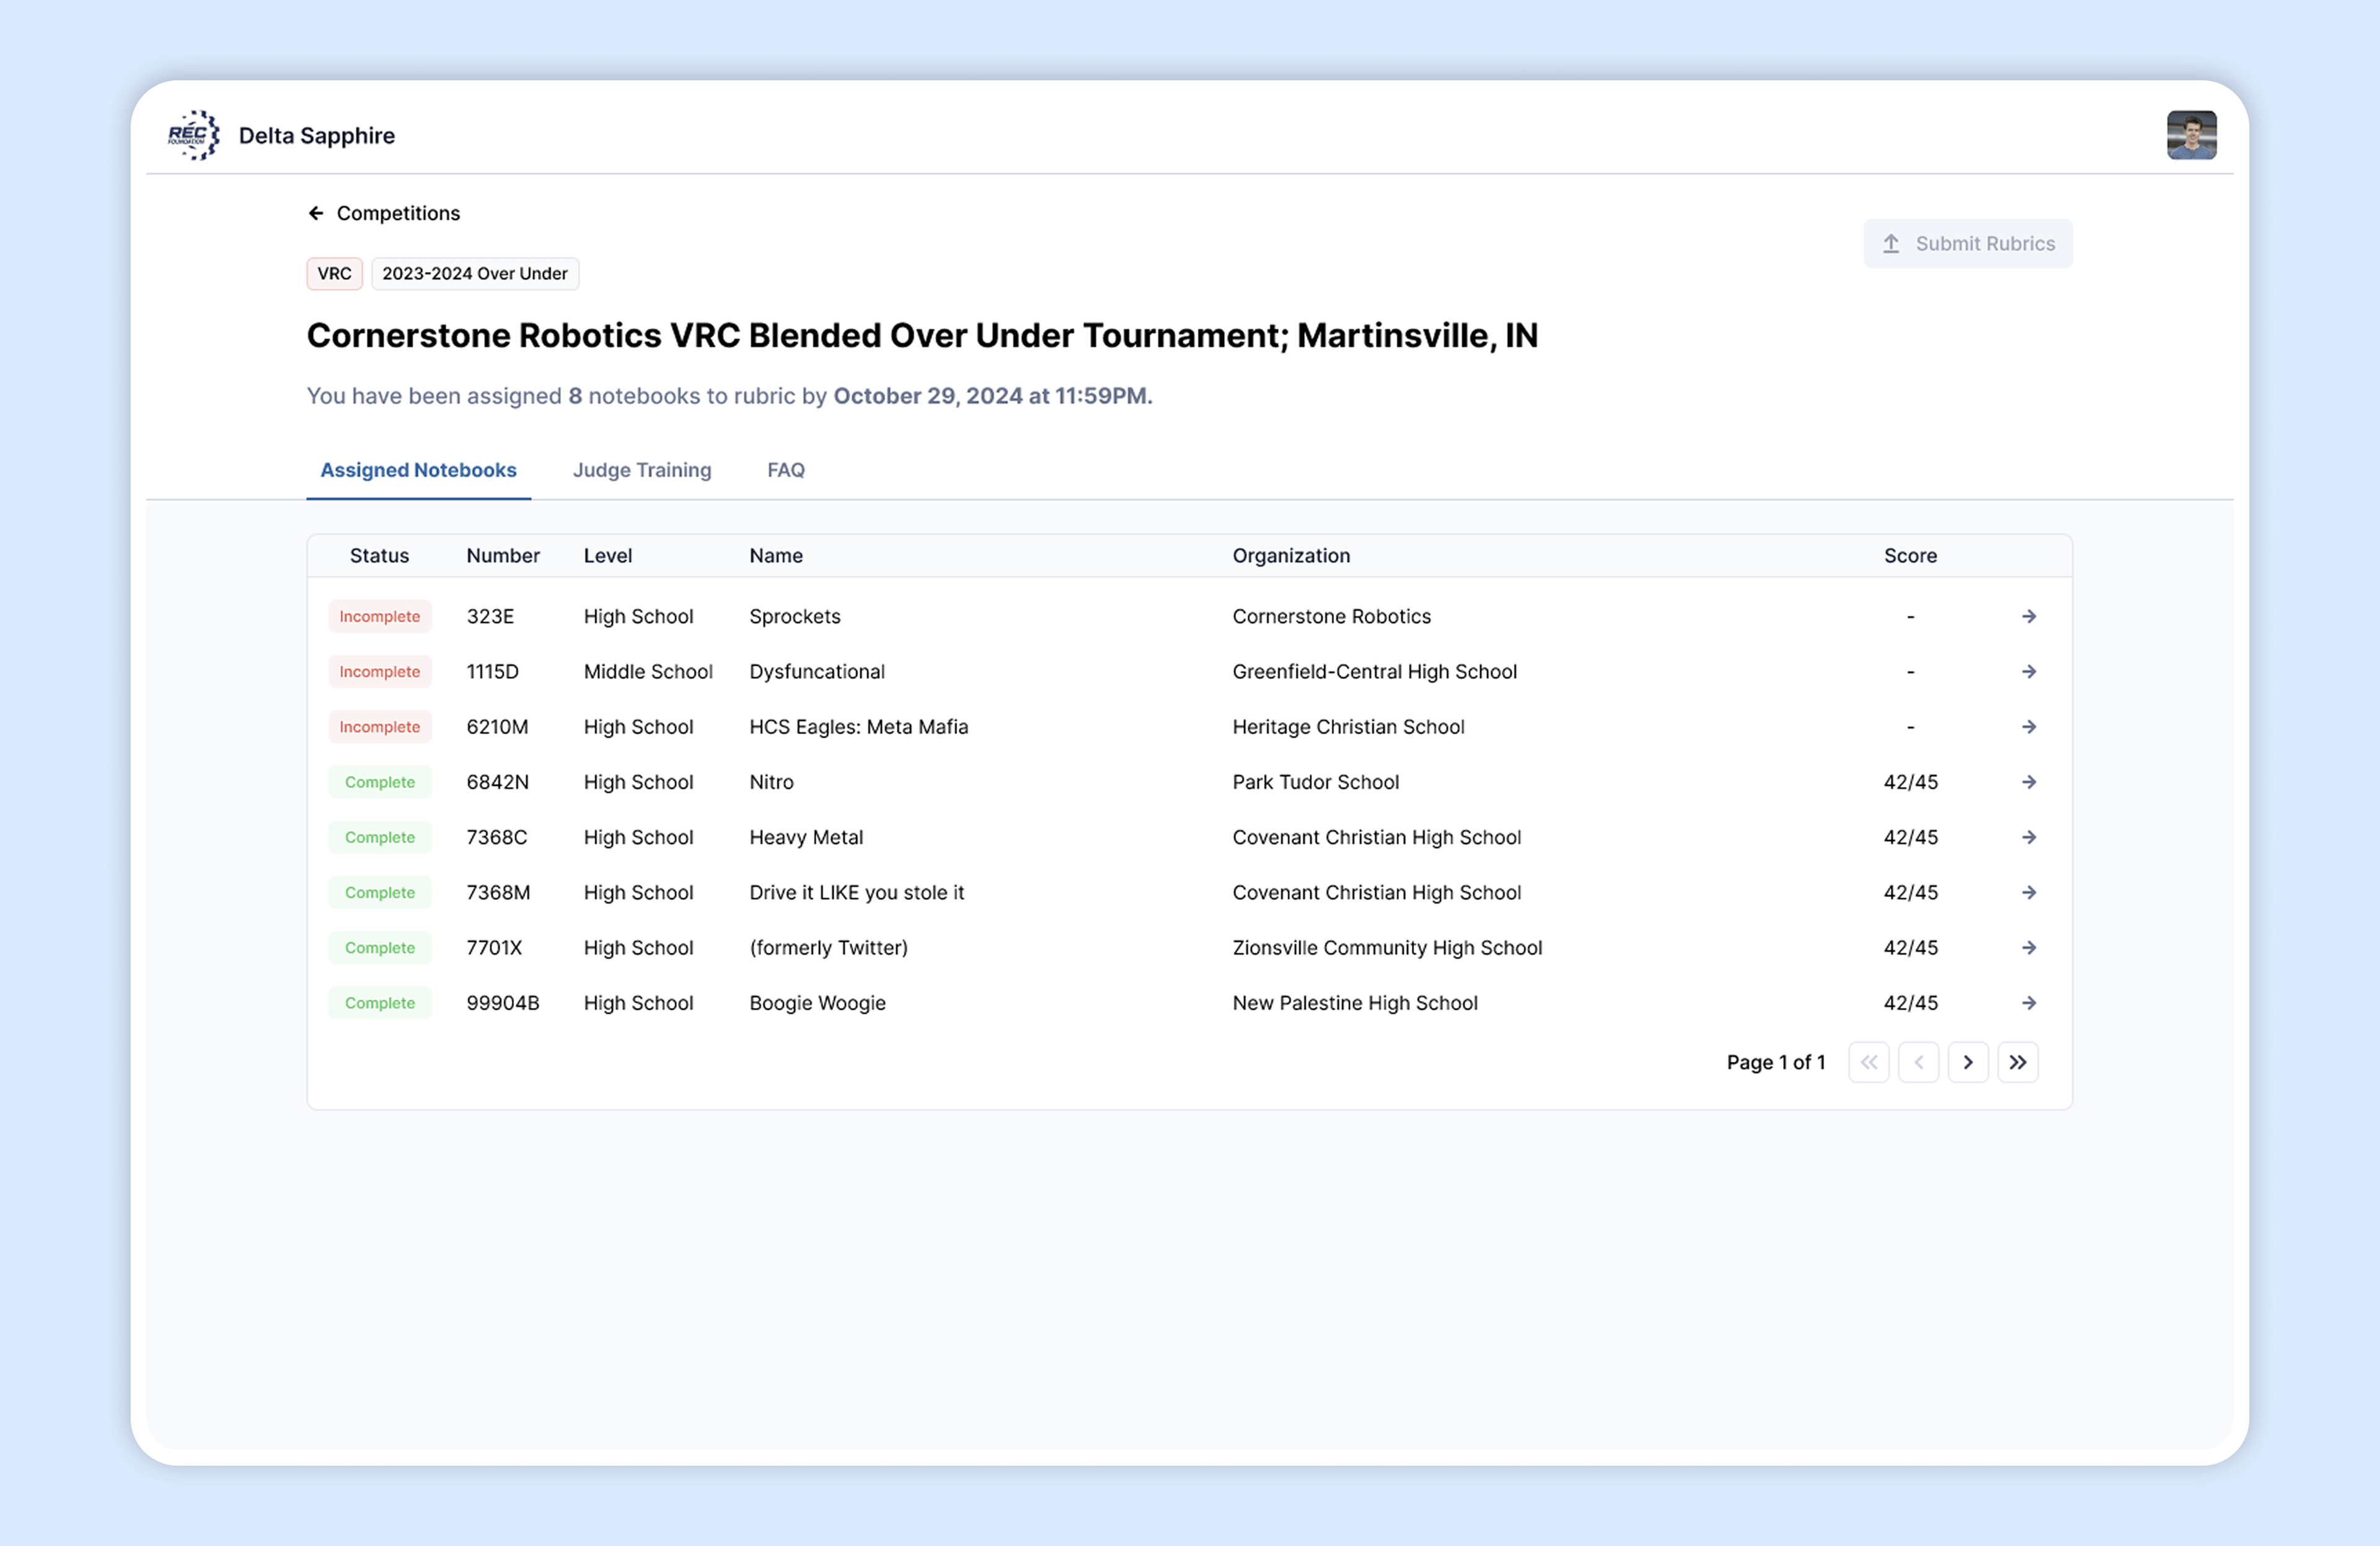Viewport: 2380px width, 1546px height.
Task: Click the Score column header
Action: tap(1909, 556)
